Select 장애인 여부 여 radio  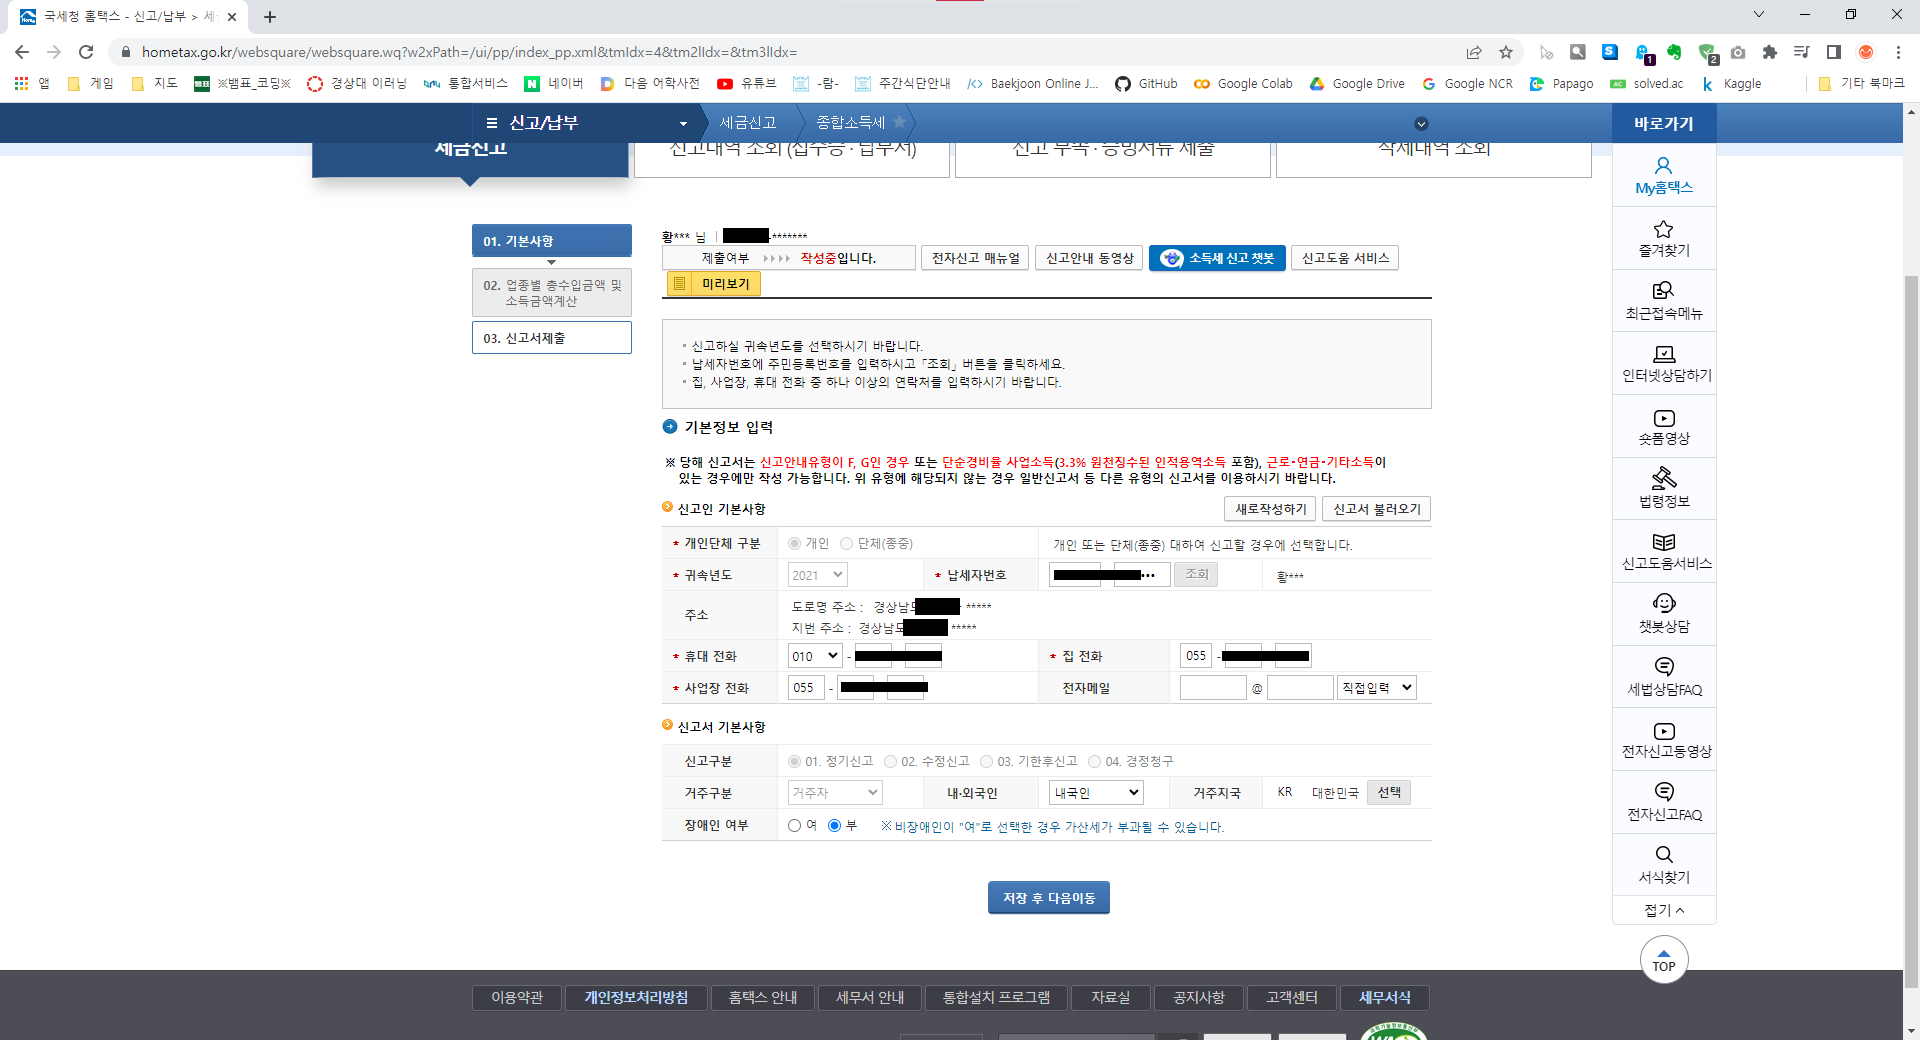click(x=794, y=826)
